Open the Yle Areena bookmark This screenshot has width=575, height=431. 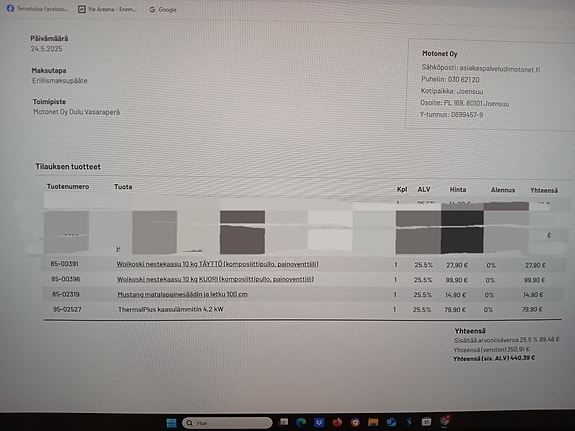tap(107, 9)
